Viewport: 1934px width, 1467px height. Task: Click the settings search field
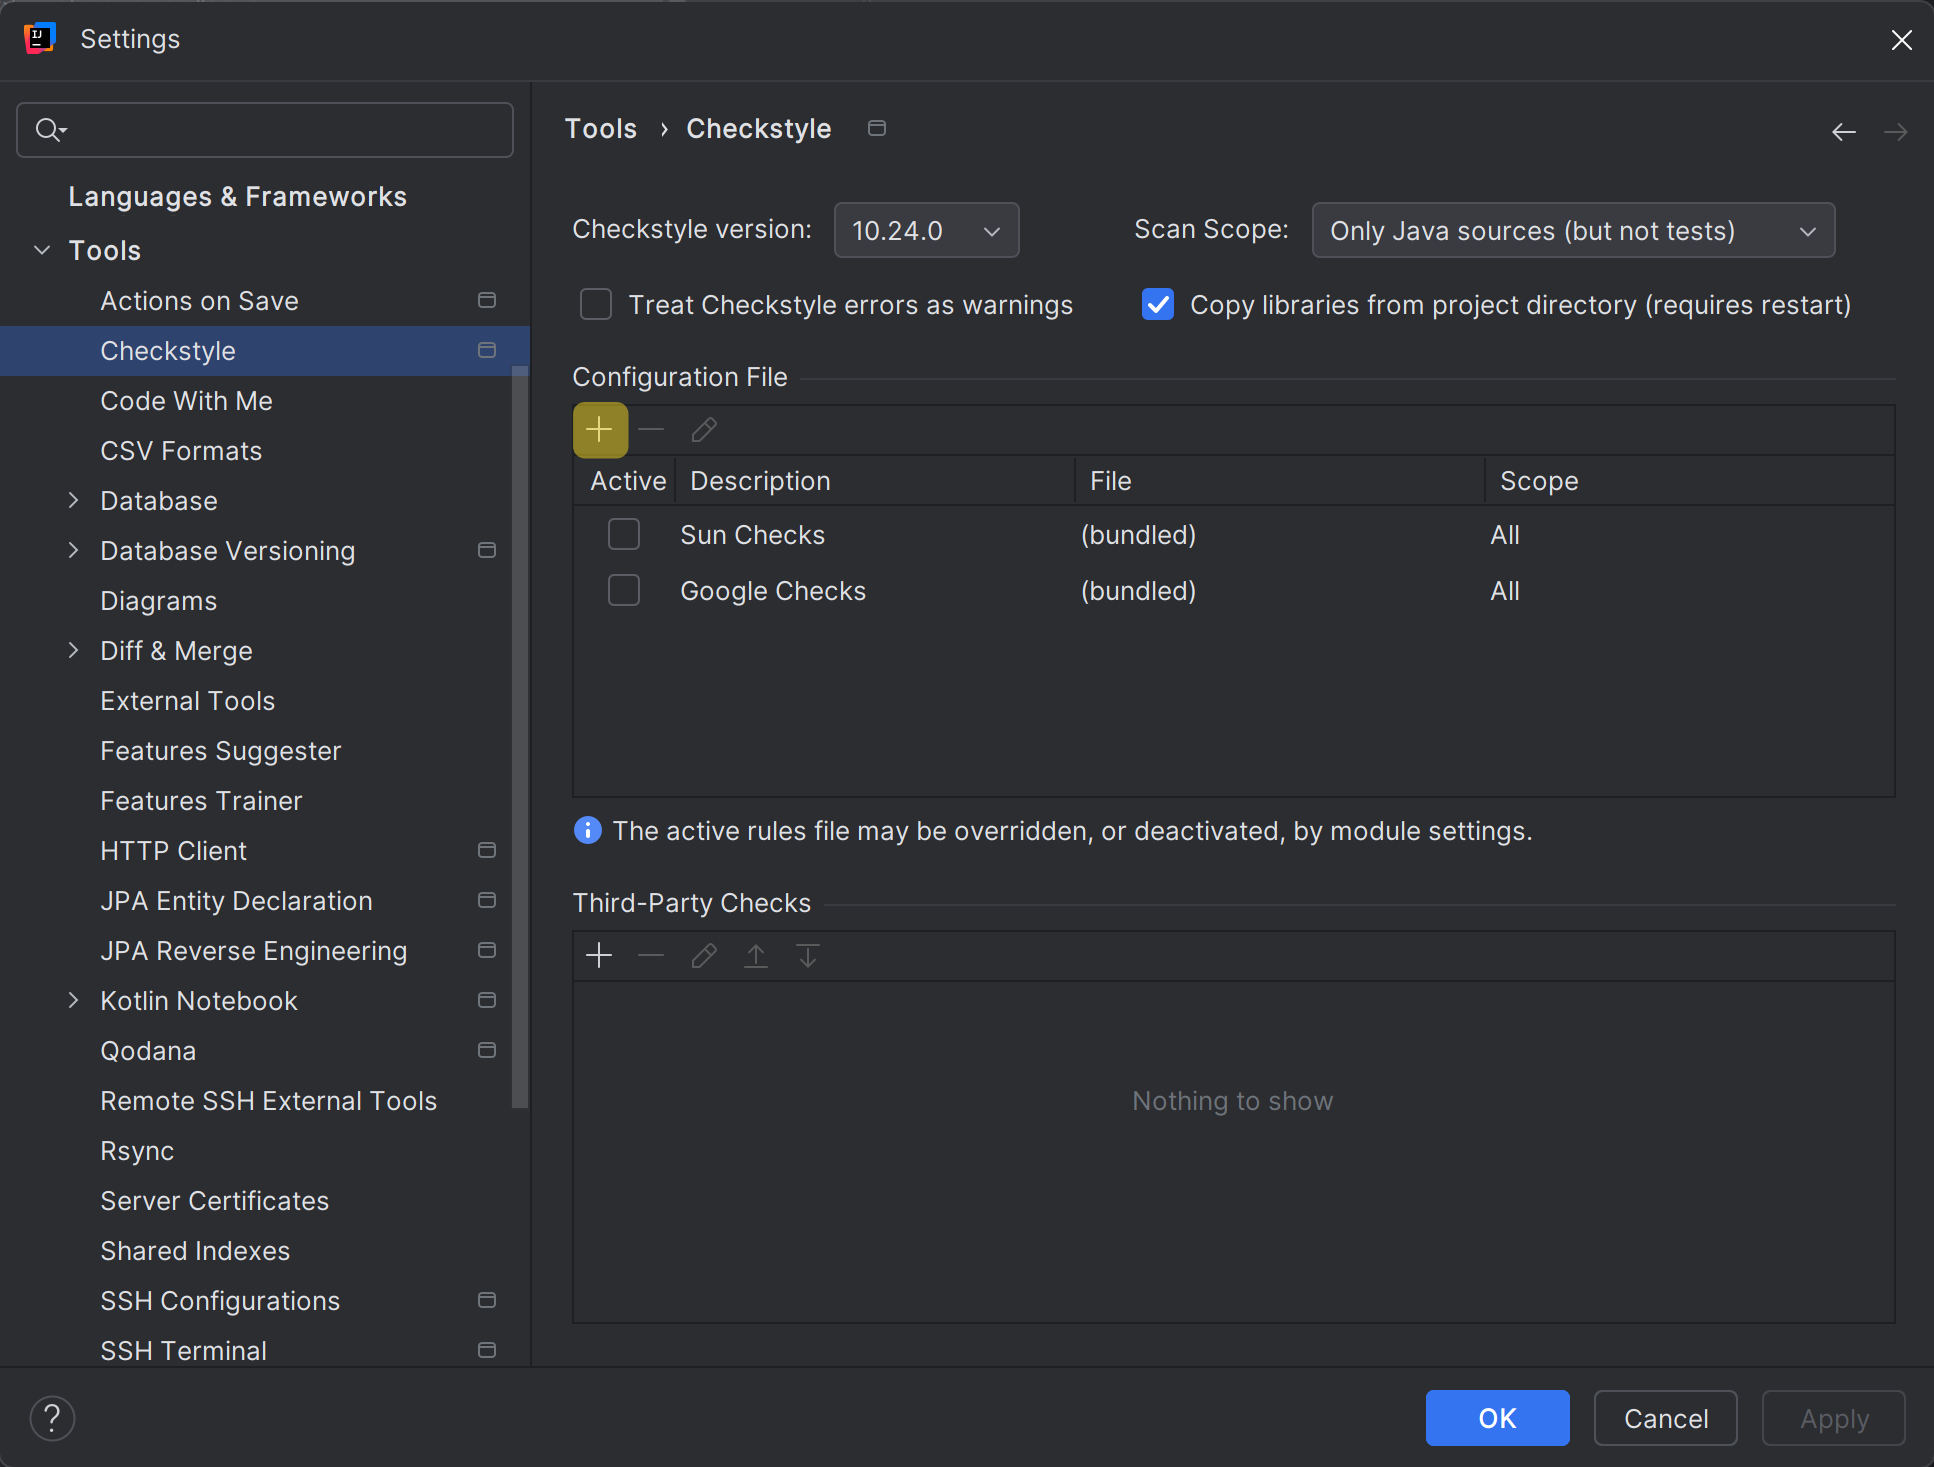pos(265,130)
